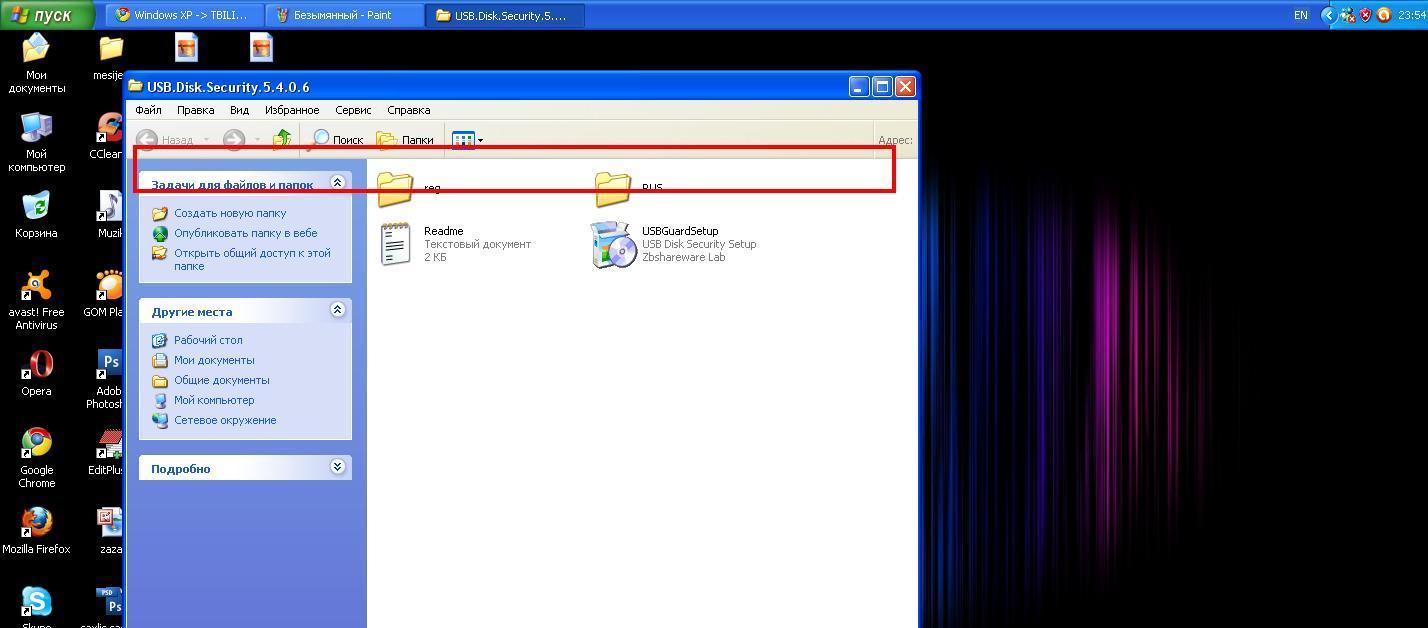This screenshot has height=628, width=1428.
Task: Select the RUS folder icon
Action: point(613,188)
